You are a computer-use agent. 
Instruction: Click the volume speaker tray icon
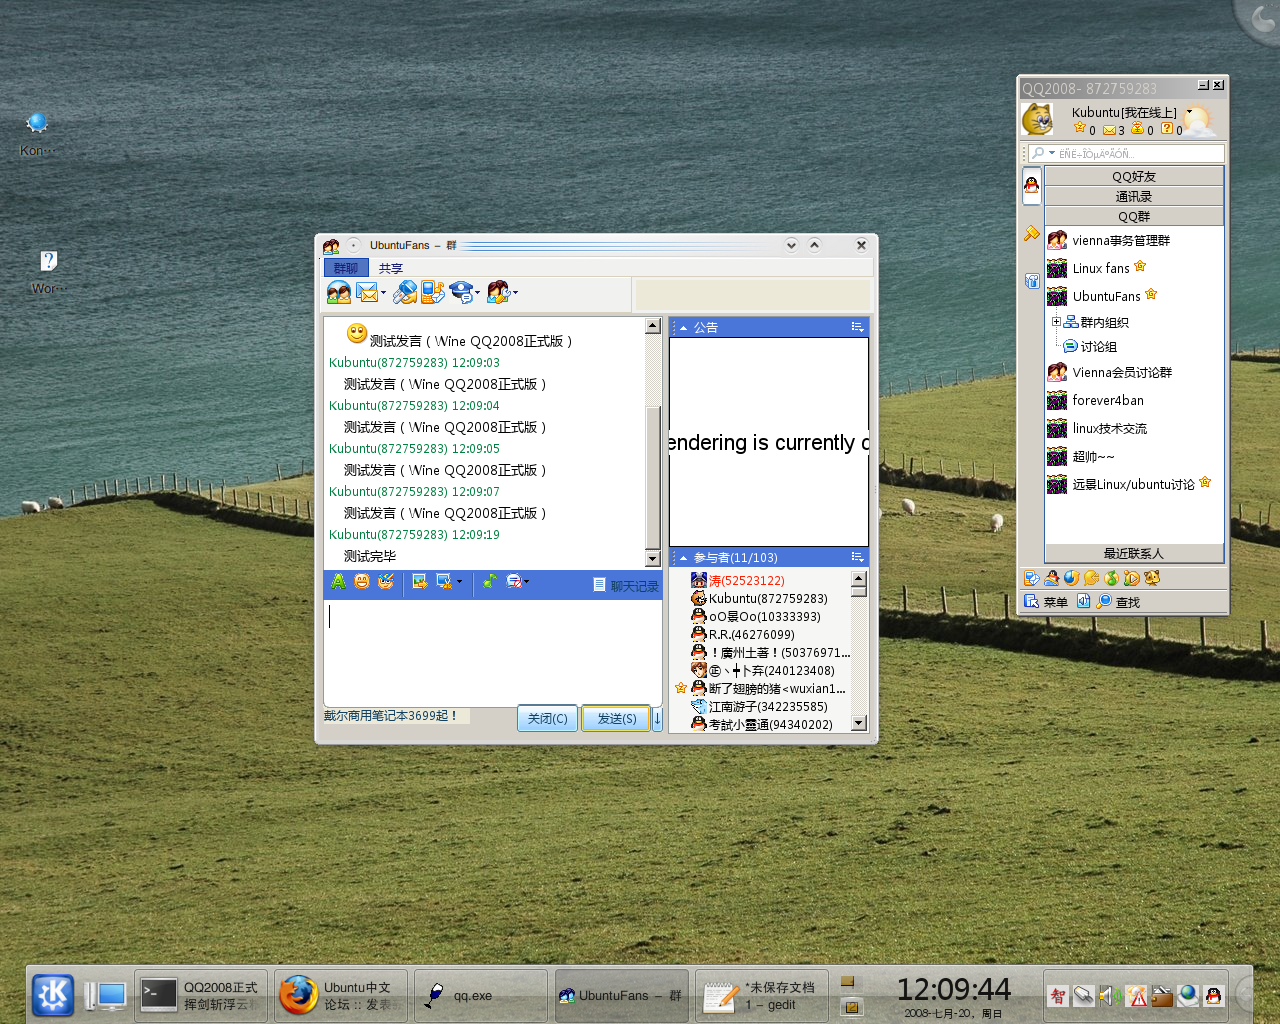click(1109, 996)
